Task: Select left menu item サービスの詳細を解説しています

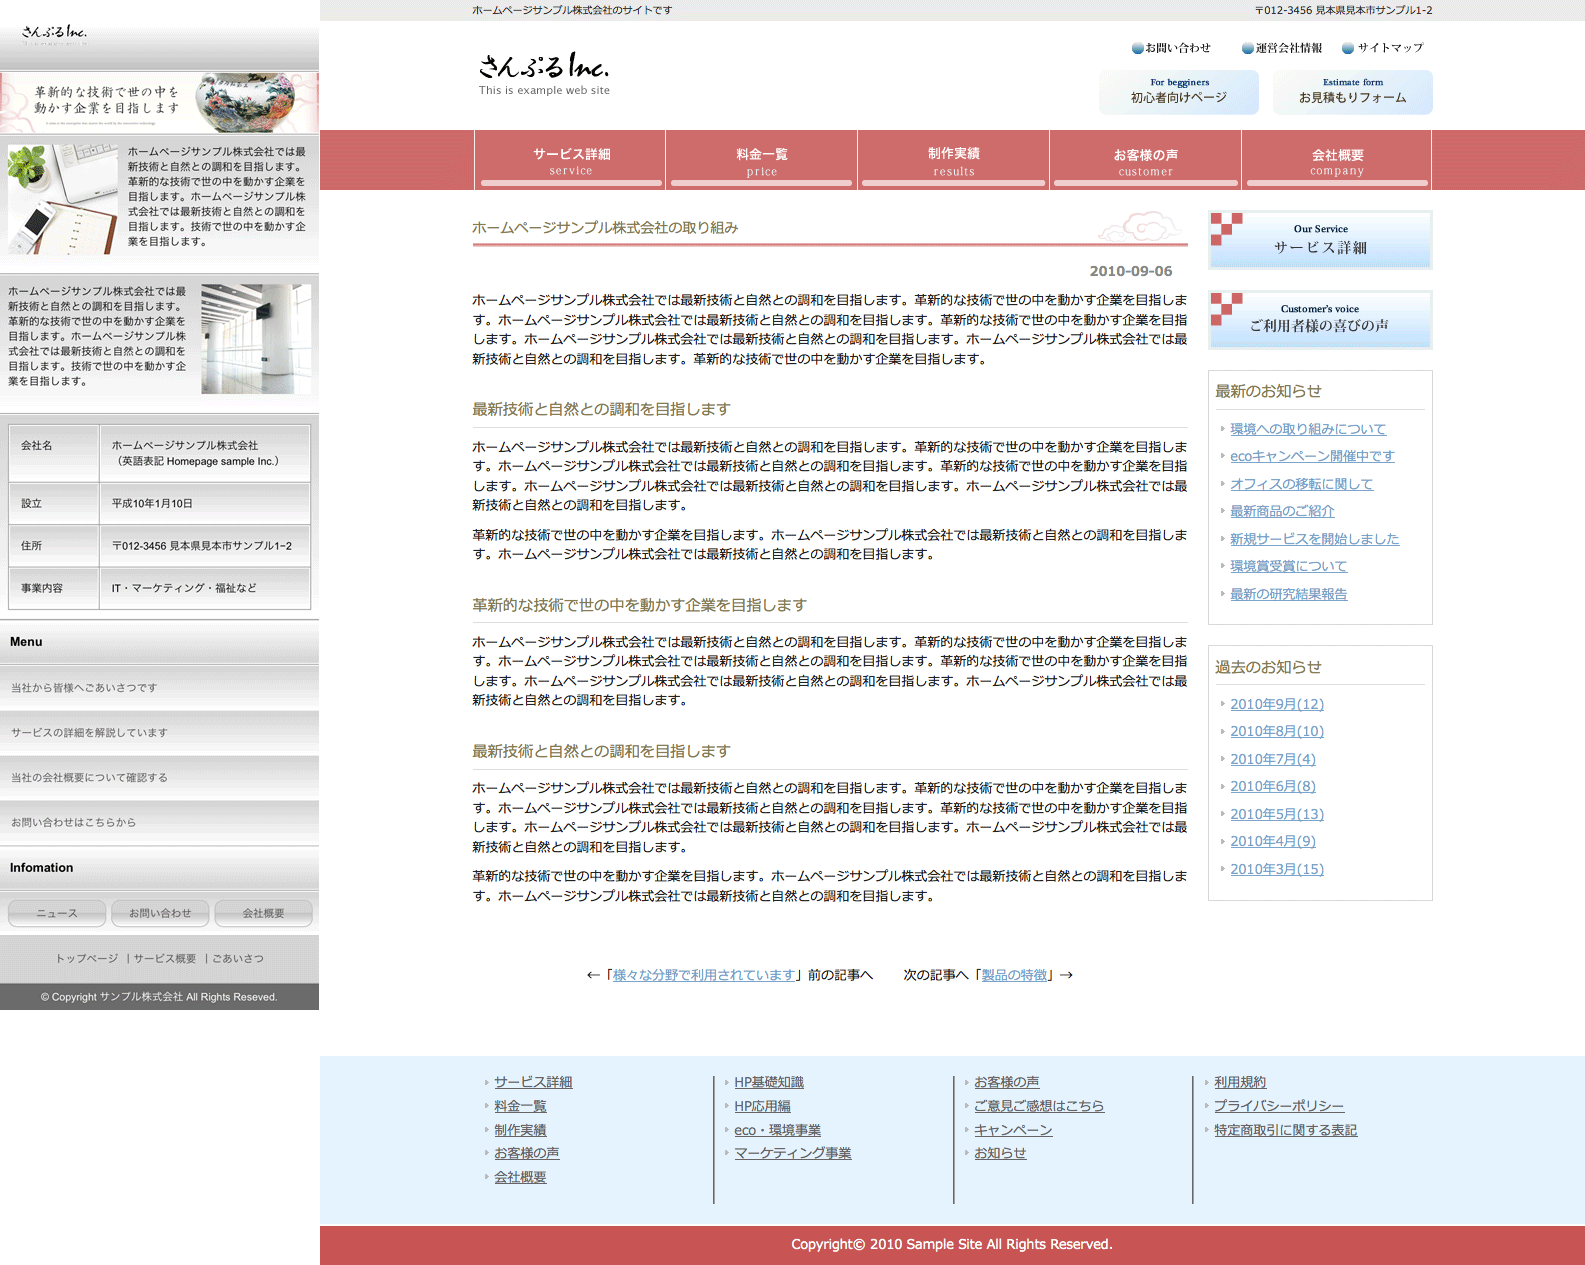Action: pyautogui.click(x=90, y=733)
